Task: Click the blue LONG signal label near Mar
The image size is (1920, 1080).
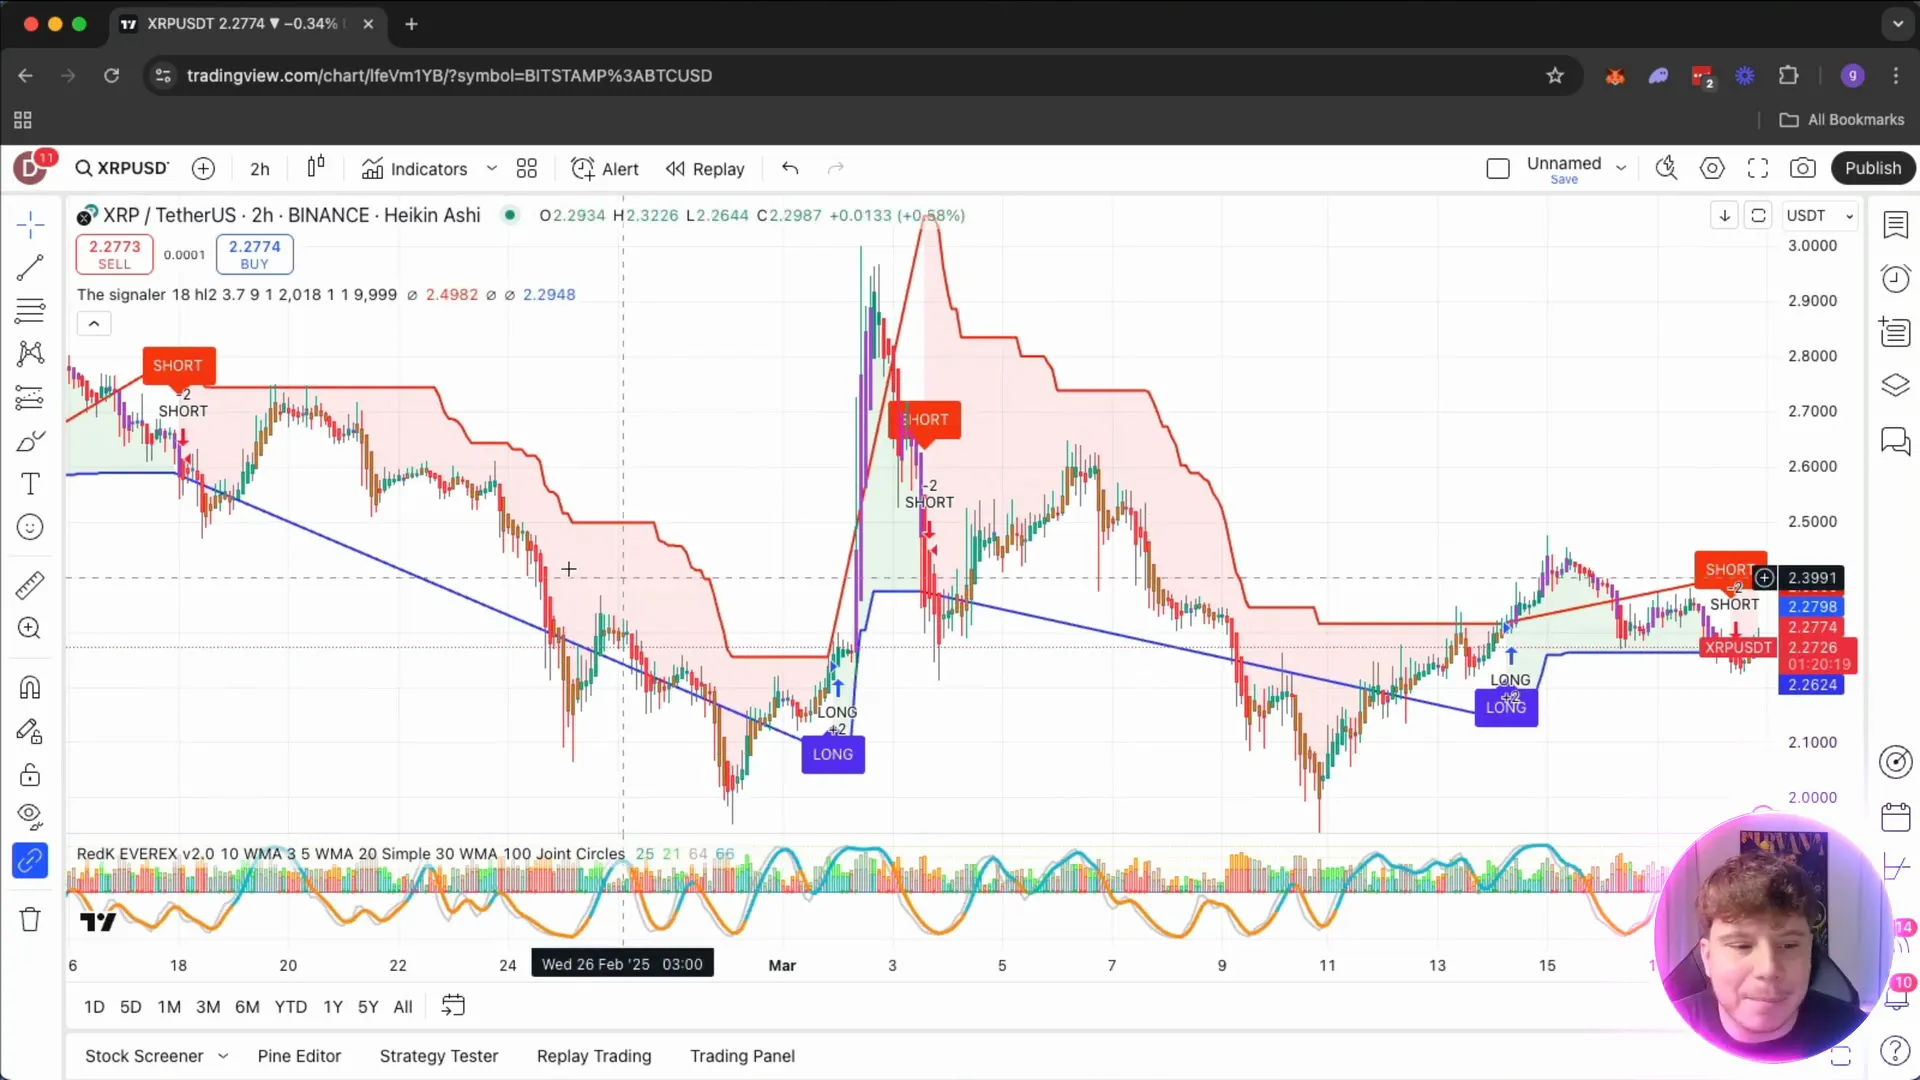Action: pos(833,754)
